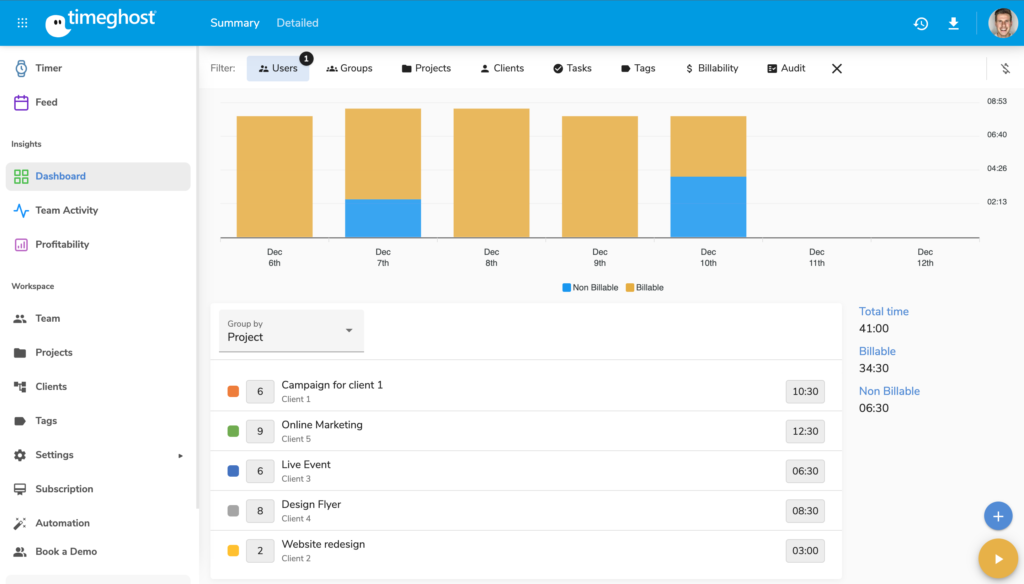This screenshot has height=584, width=1024.
Task: Open the app launcher grid icon
Action: point(22,23)
